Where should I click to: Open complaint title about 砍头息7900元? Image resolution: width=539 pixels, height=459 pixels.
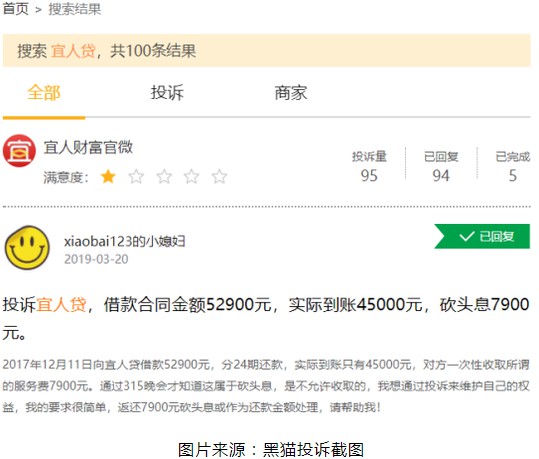(x=265, y=319)
